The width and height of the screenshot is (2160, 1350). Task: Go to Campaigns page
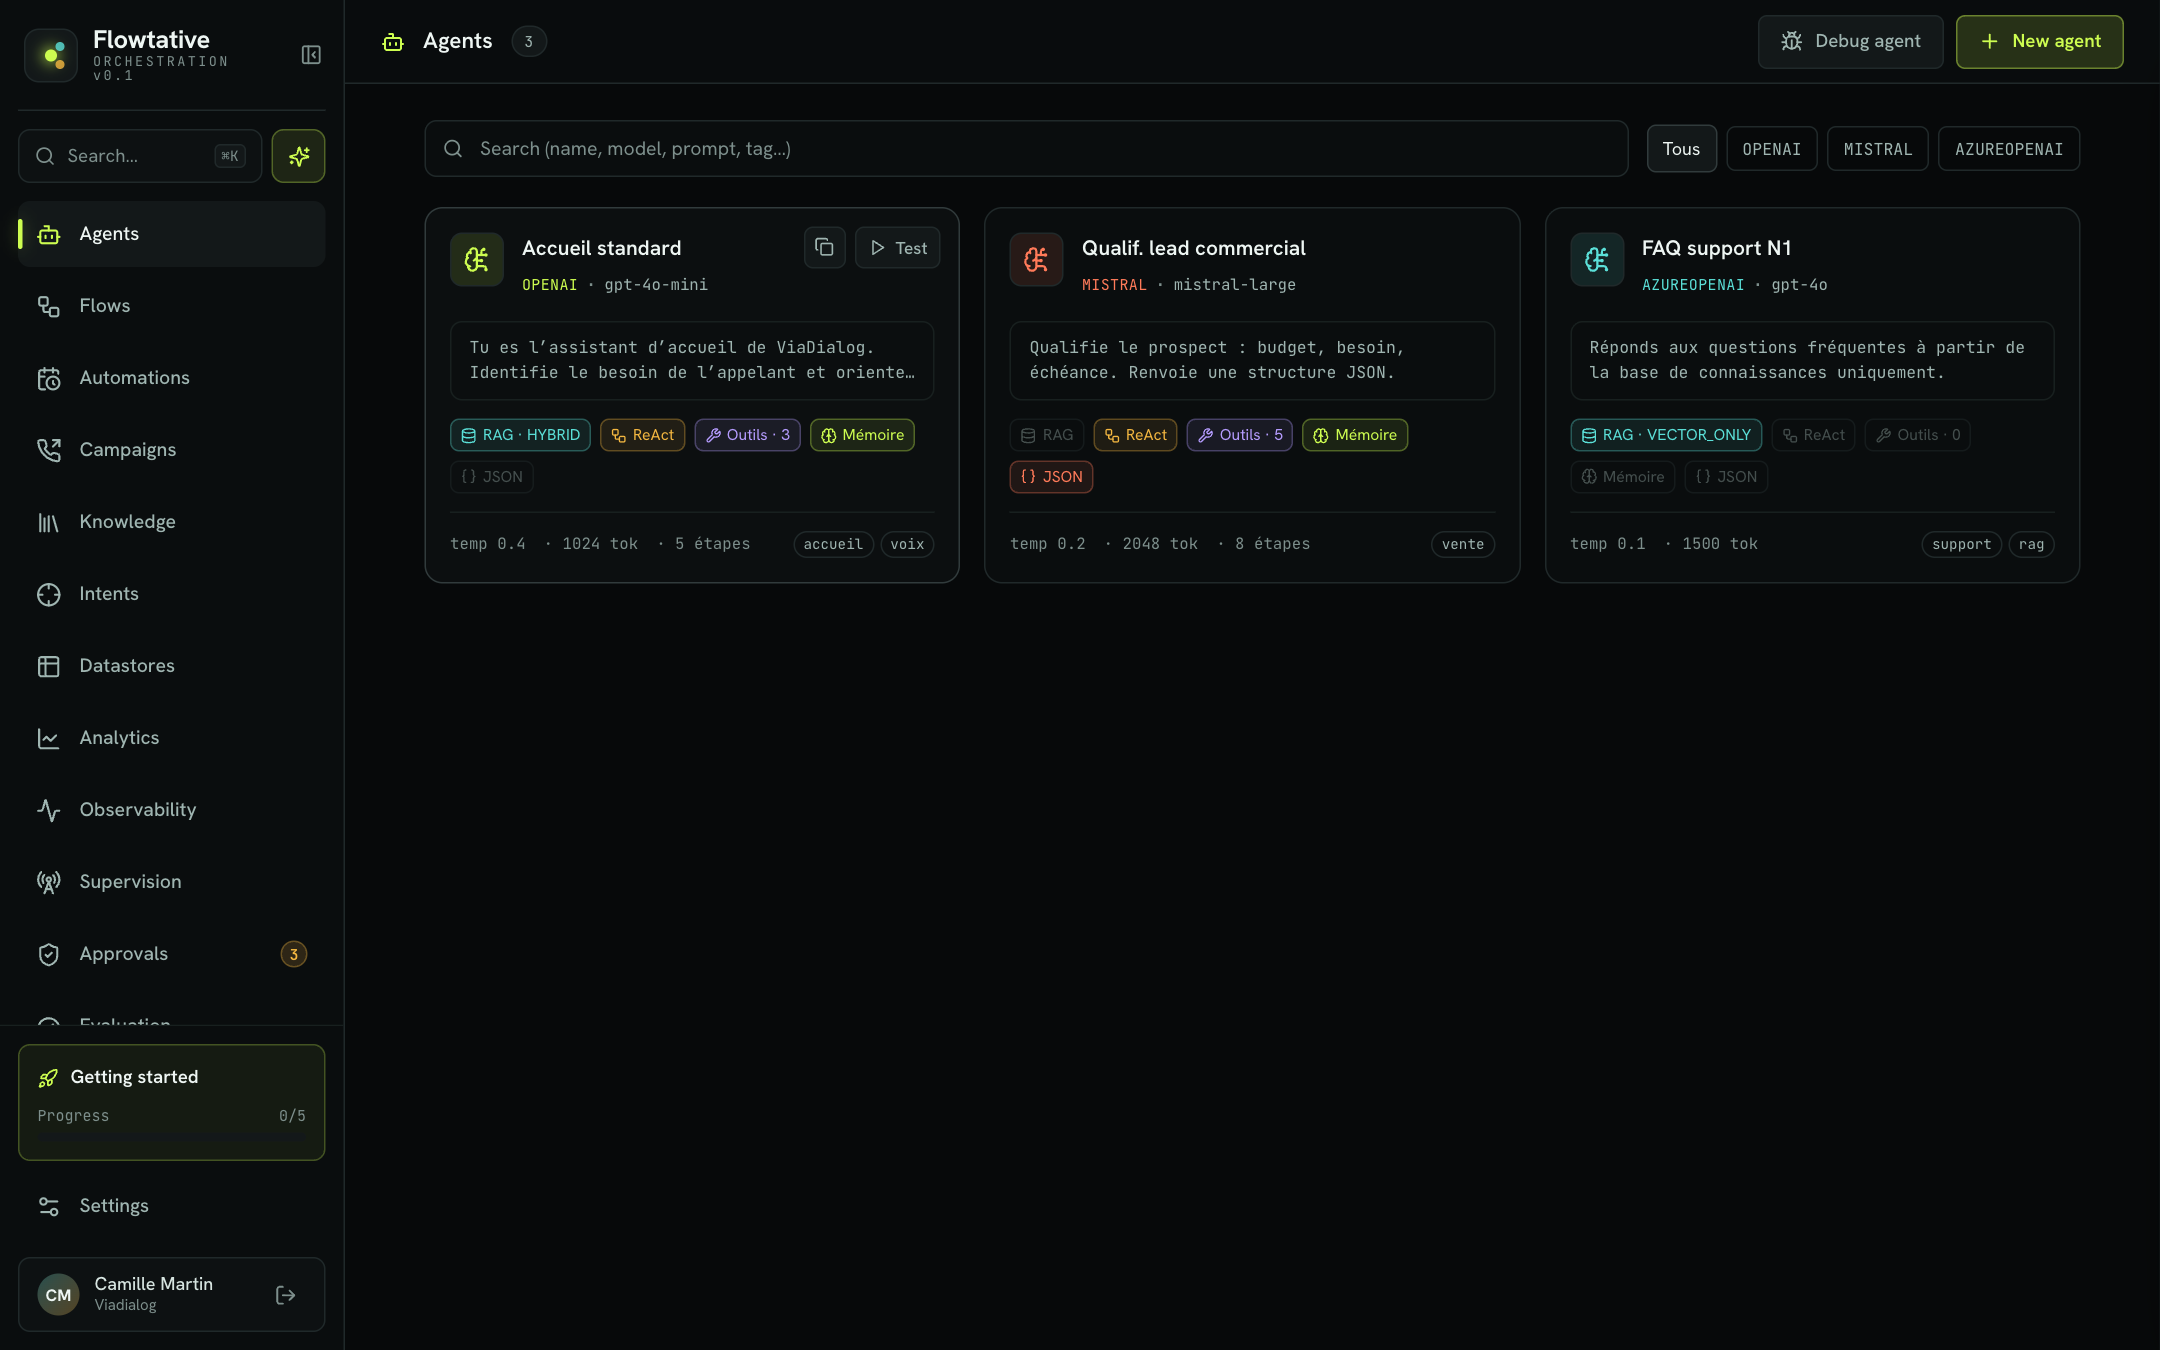tap(171, 450)
